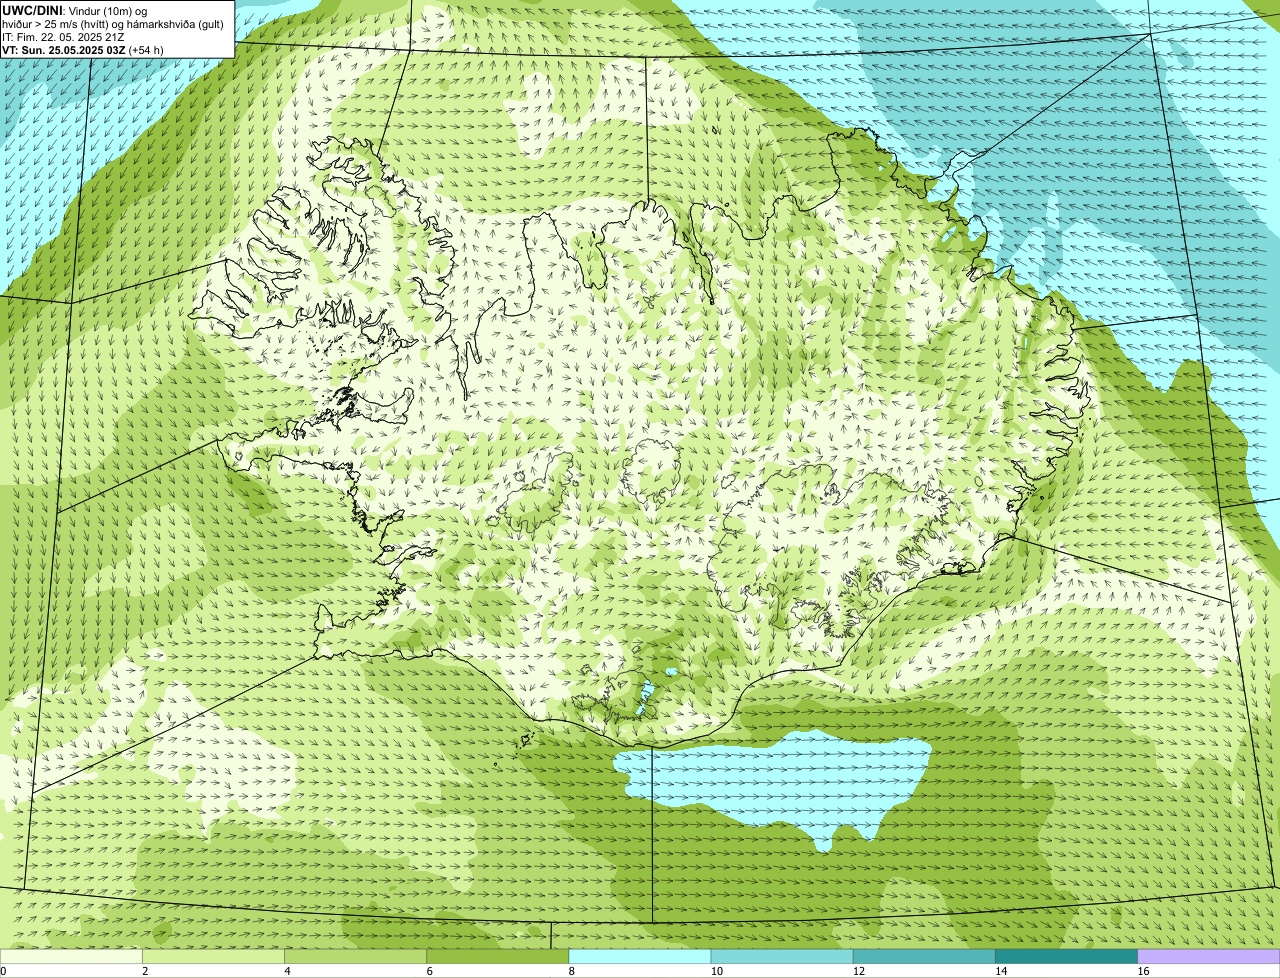Click the purple legend swatch above 16
Viewport: 1280px width, 978px height.
coord(1208,957)
